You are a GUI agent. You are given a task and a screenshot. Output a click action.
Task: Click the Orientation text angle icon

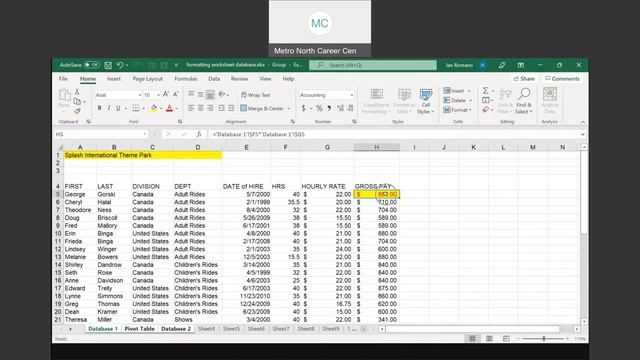pos(222,95)
